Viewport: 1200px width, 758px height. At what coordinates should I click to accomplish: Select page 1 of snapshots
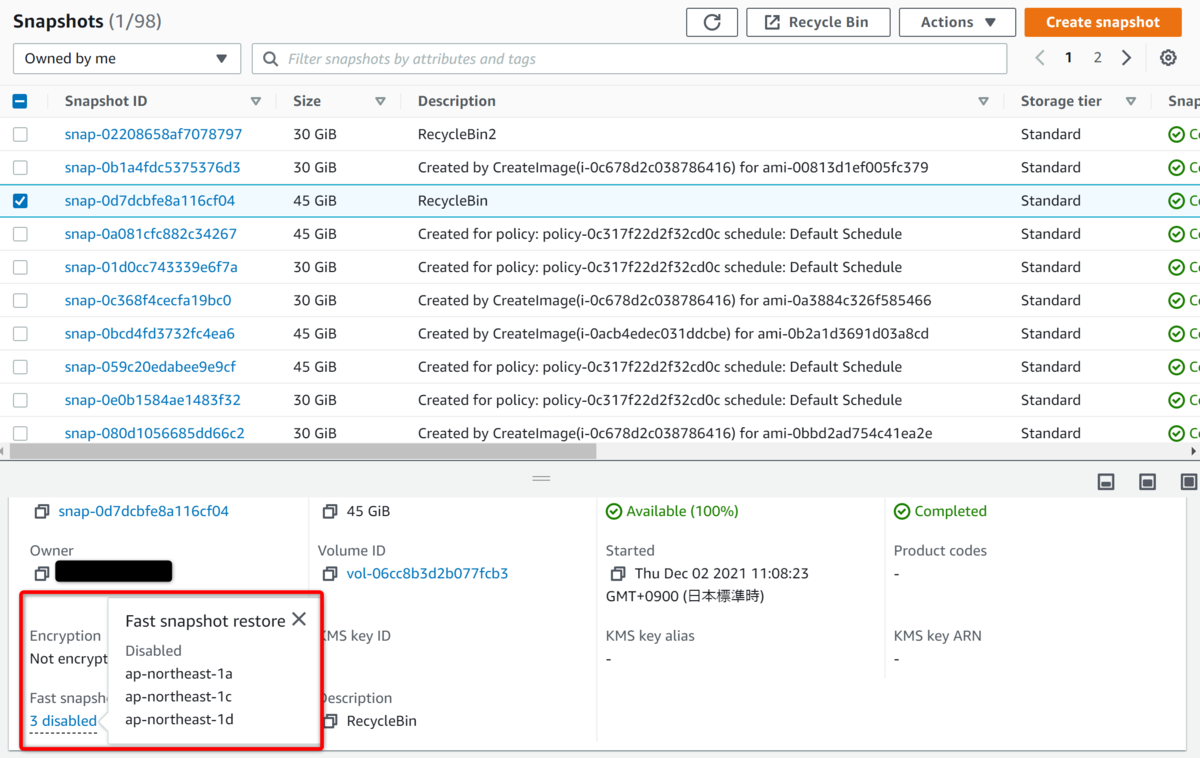click(1068, 58)
